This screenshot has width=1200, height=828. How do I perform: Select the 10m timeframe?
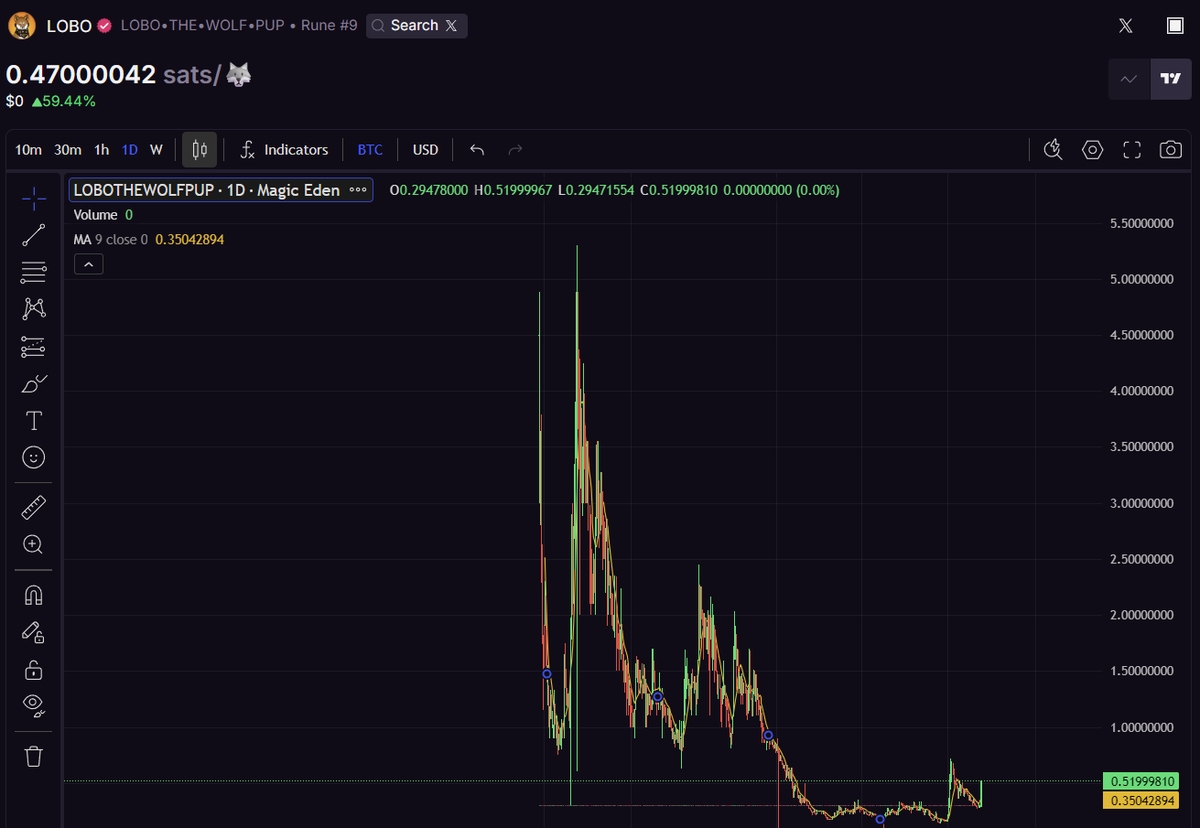point(29,150)
